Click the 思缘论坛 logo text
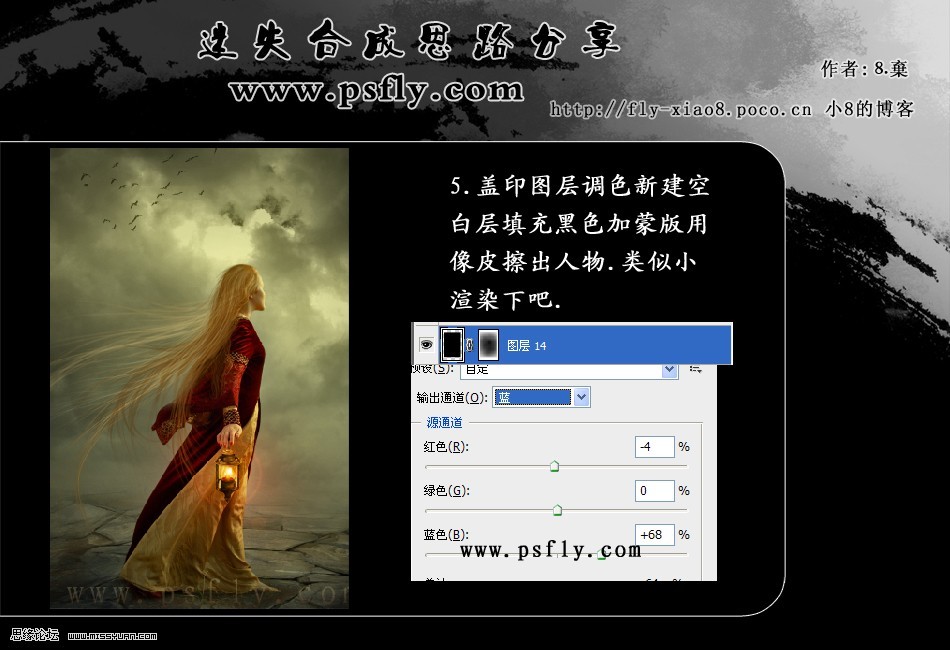This screenshot has width=950, height=650. pyautogui.click(x=35, y=635)
